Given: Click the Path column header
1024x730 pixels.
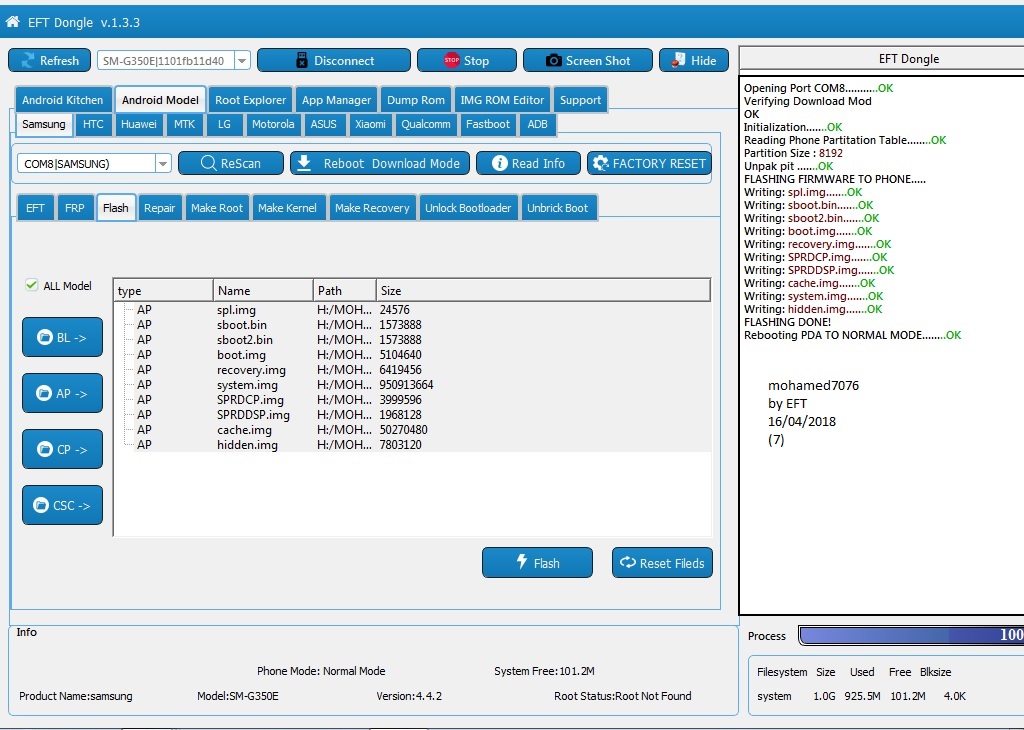Looking at the screenshot, I should pos(345,291).
